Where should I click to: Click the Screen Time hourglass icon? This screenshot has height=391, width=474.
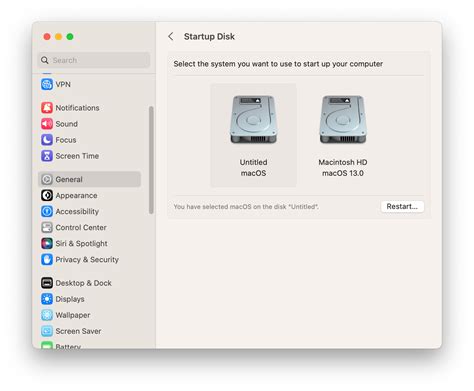click(47, 156)
